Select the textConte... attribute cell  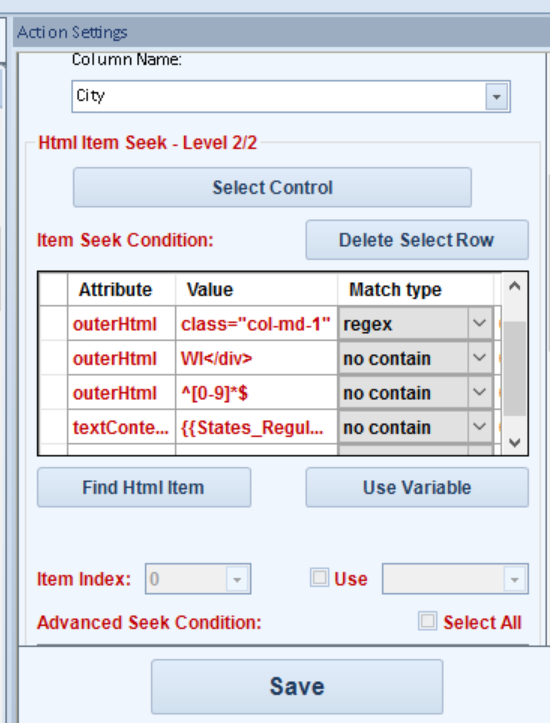click(121, 427)
